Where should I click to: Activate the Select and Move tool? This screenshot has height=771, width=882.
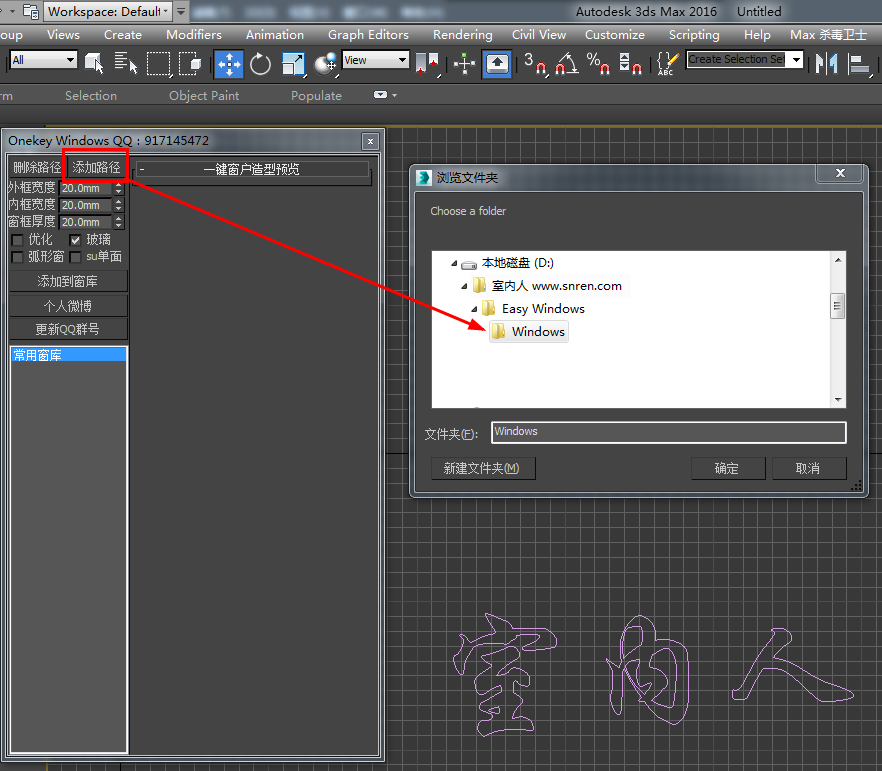click(228, 64)
